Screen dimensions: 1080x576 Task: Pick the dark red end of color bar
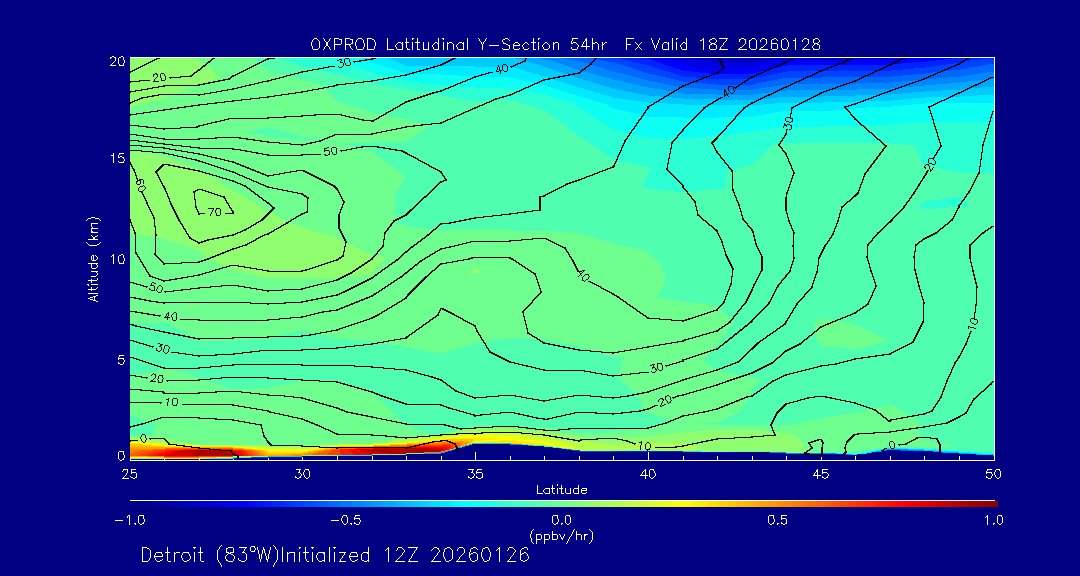coord(990,503)
